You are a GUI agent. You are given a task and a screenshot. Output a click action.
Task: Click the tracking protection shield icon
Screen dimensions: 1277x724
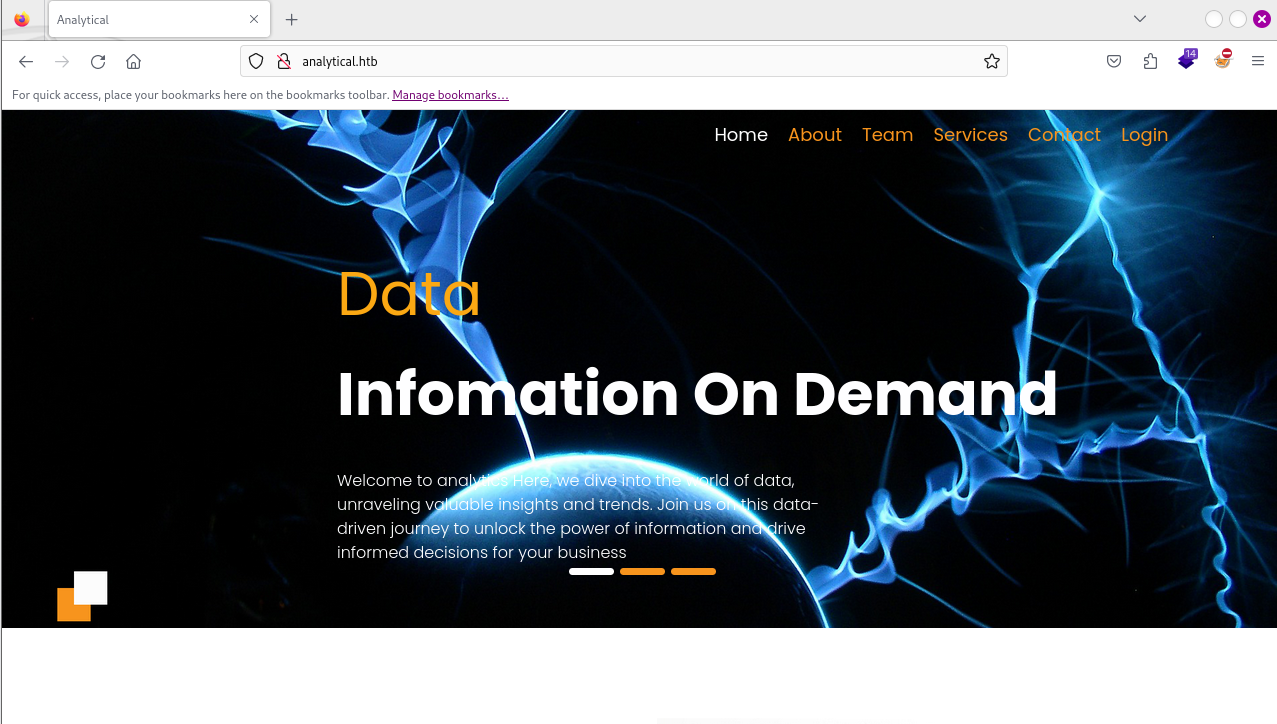pos(256,61)
